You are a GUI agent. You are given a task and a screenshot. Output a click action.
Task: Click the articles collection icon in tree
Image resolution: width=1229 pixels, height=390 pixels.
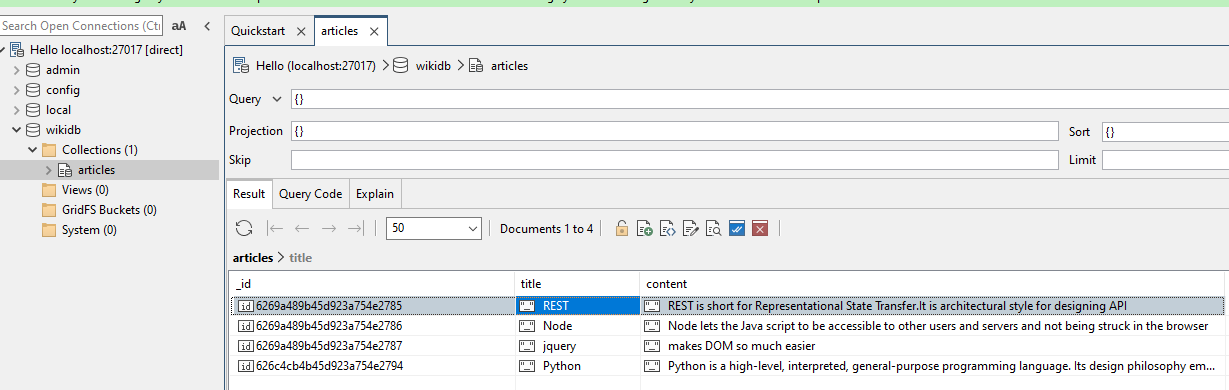pyautogui.click(x=66, y=170)
